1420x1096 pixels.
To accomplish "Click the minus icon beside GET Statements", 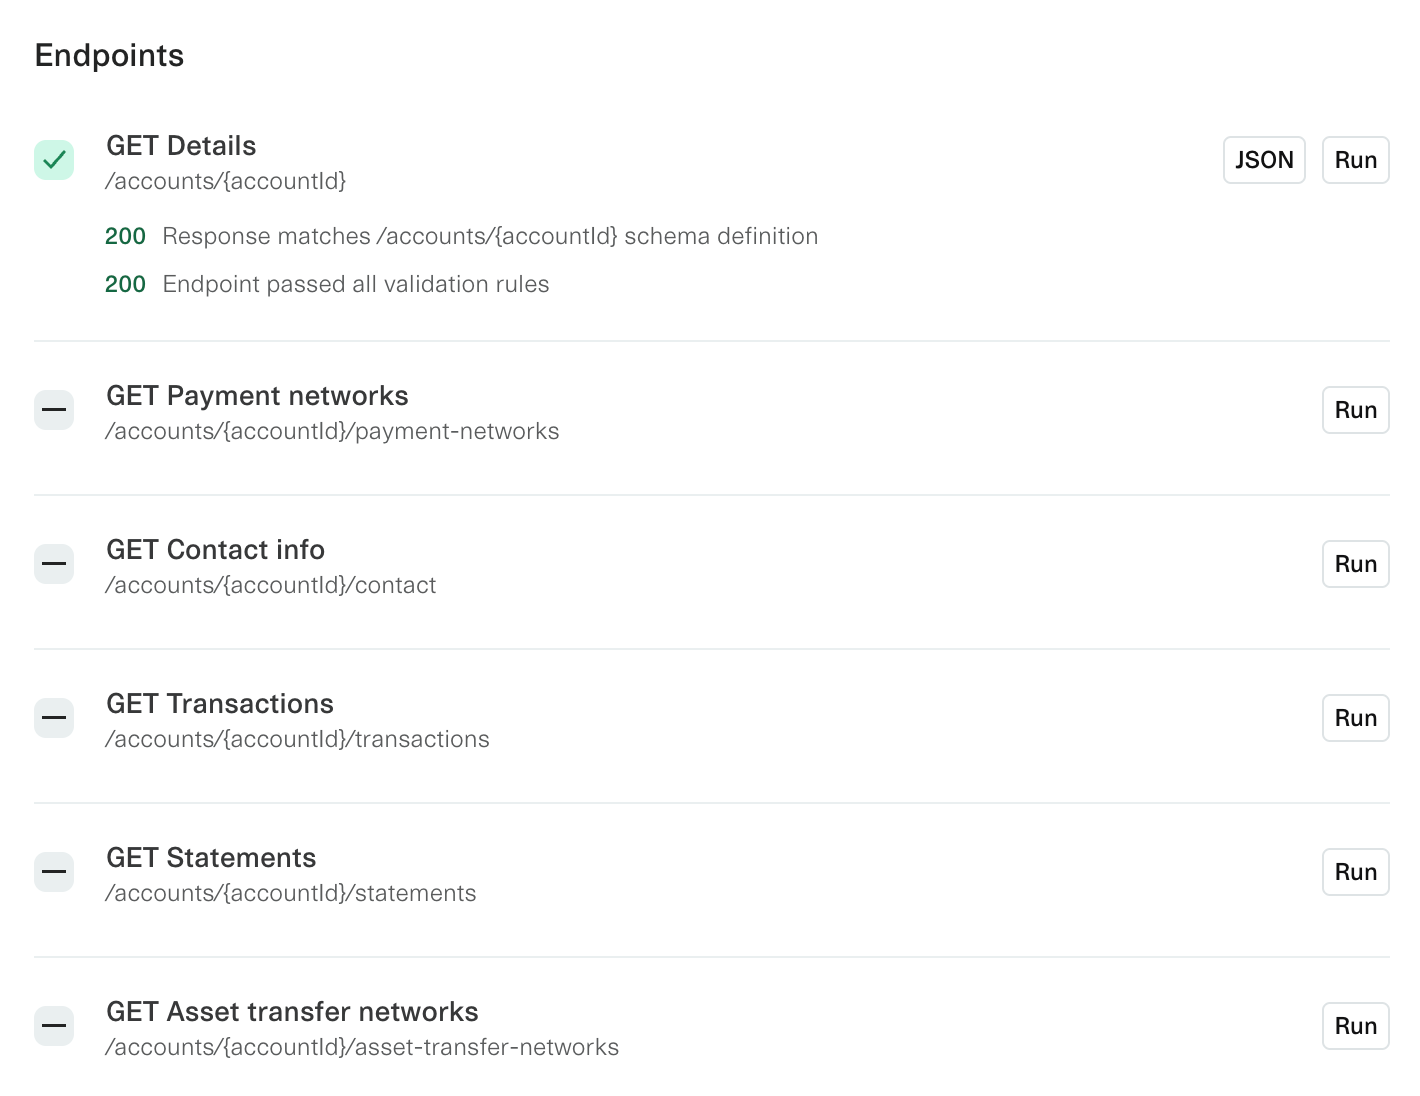I will [54, 872].
